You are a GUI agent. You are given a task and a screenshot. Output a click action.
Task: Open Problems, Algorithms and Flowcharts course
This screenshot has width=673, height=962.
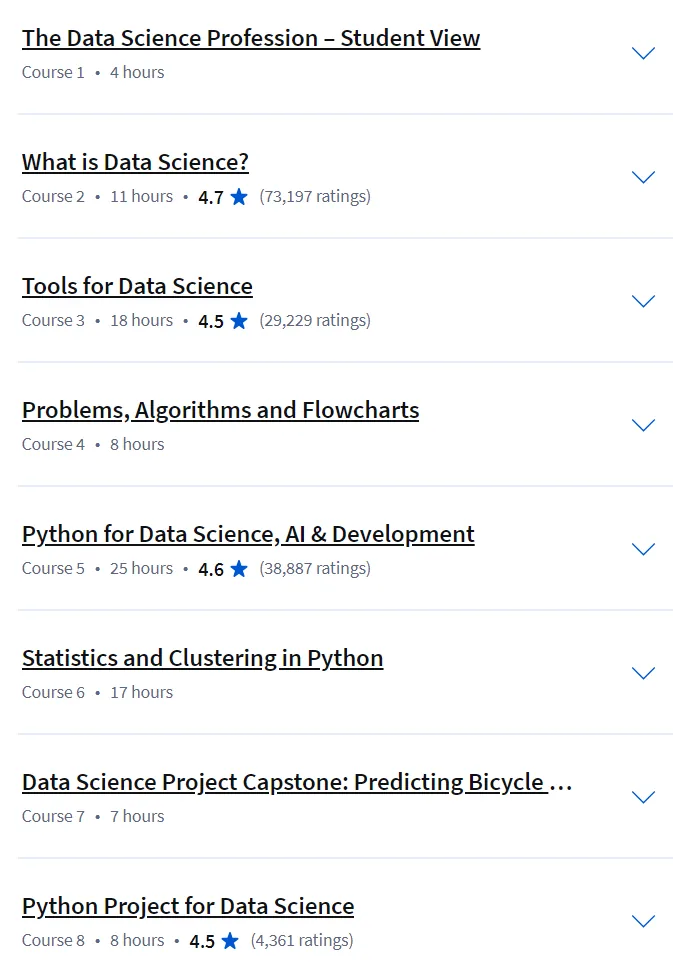[x=220, y=410]
